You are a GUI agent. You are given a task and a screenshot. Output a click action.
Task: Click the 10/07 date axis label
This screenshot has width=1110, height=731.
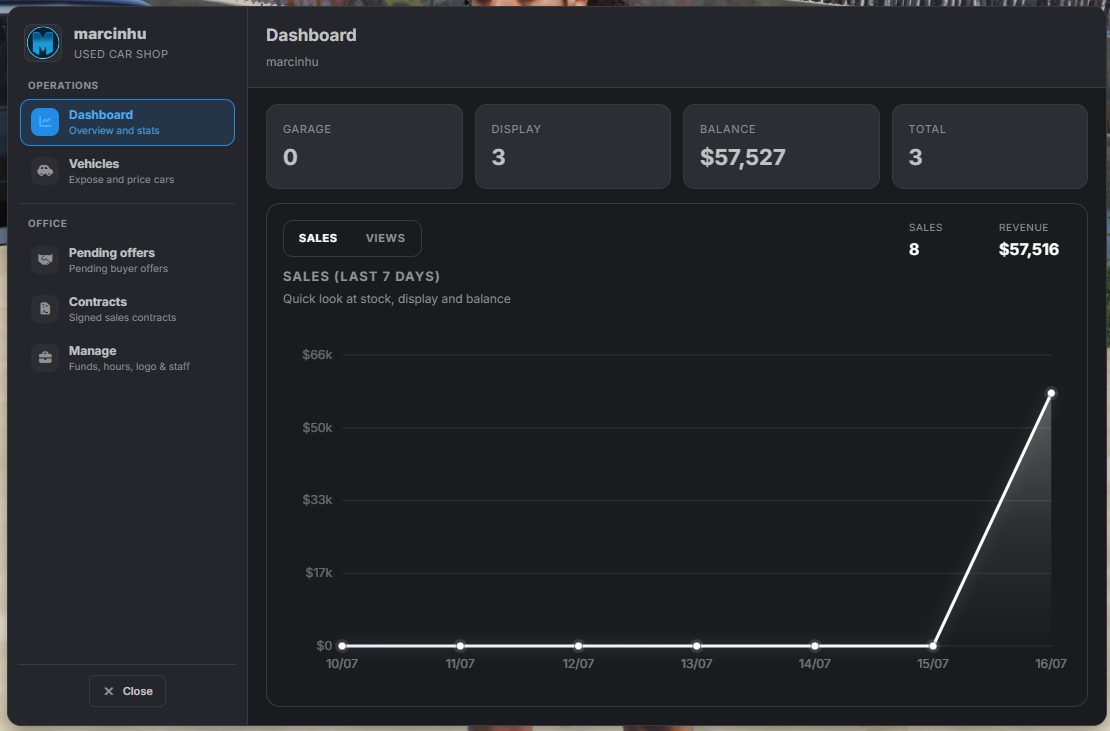pos(341,664)
